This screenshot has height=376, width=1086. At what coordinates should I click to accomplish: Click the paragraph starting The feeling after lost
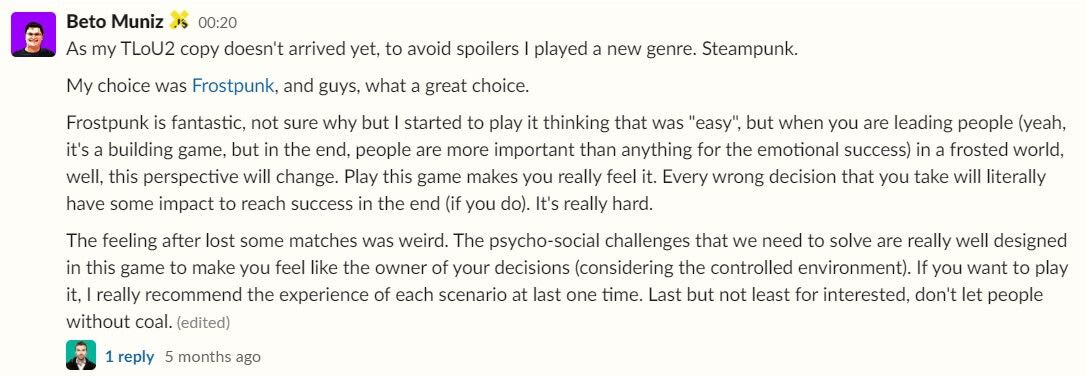click(x=567, y=281)
